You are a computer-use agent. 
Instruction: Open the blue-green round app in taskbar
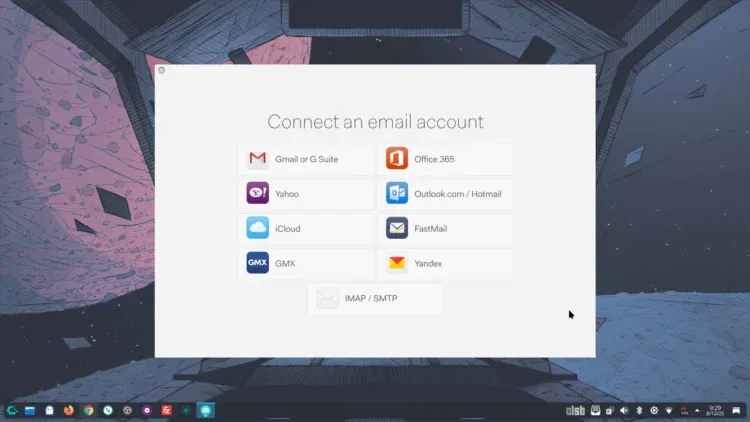pyautogui.click(x=108, y=411)
